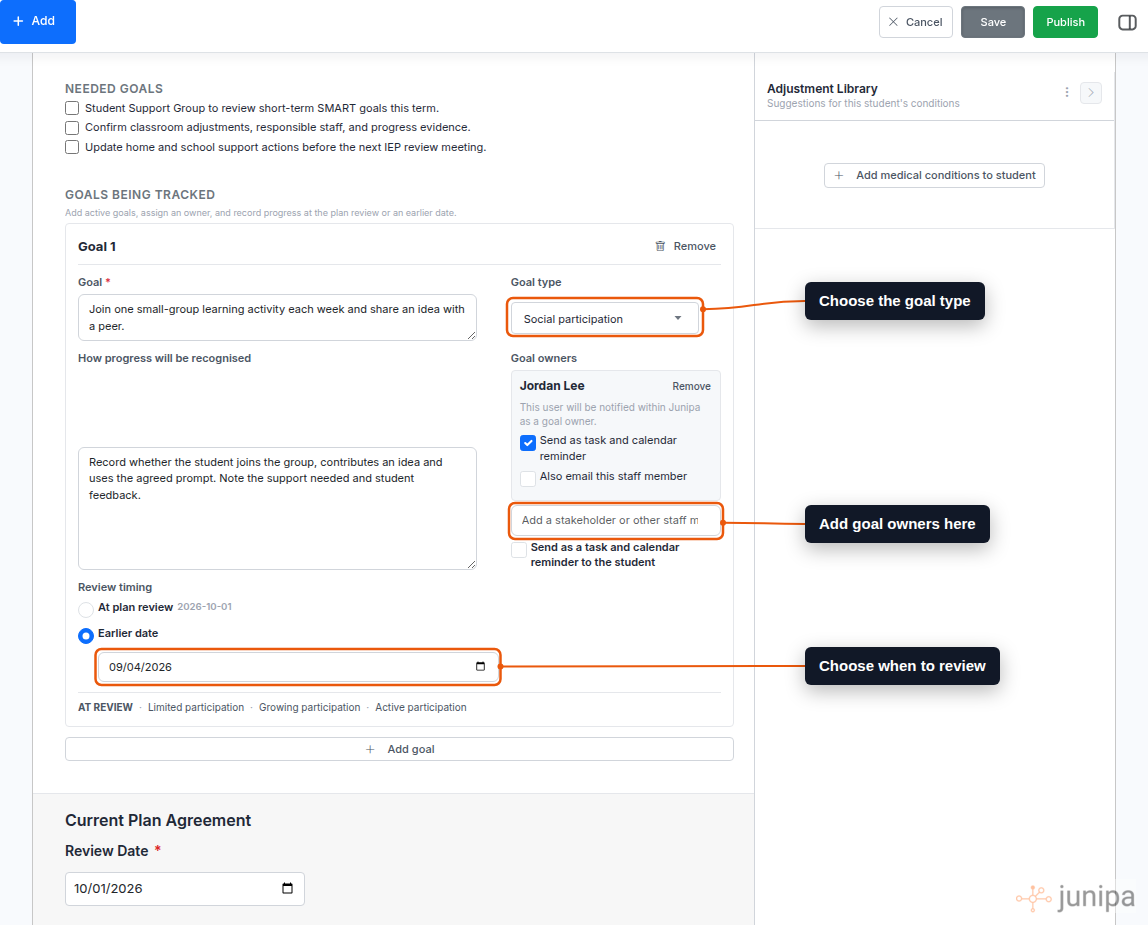Click the Current Plan Agreement heading
The image size is (1148, 925).
[x=158, y=820]
